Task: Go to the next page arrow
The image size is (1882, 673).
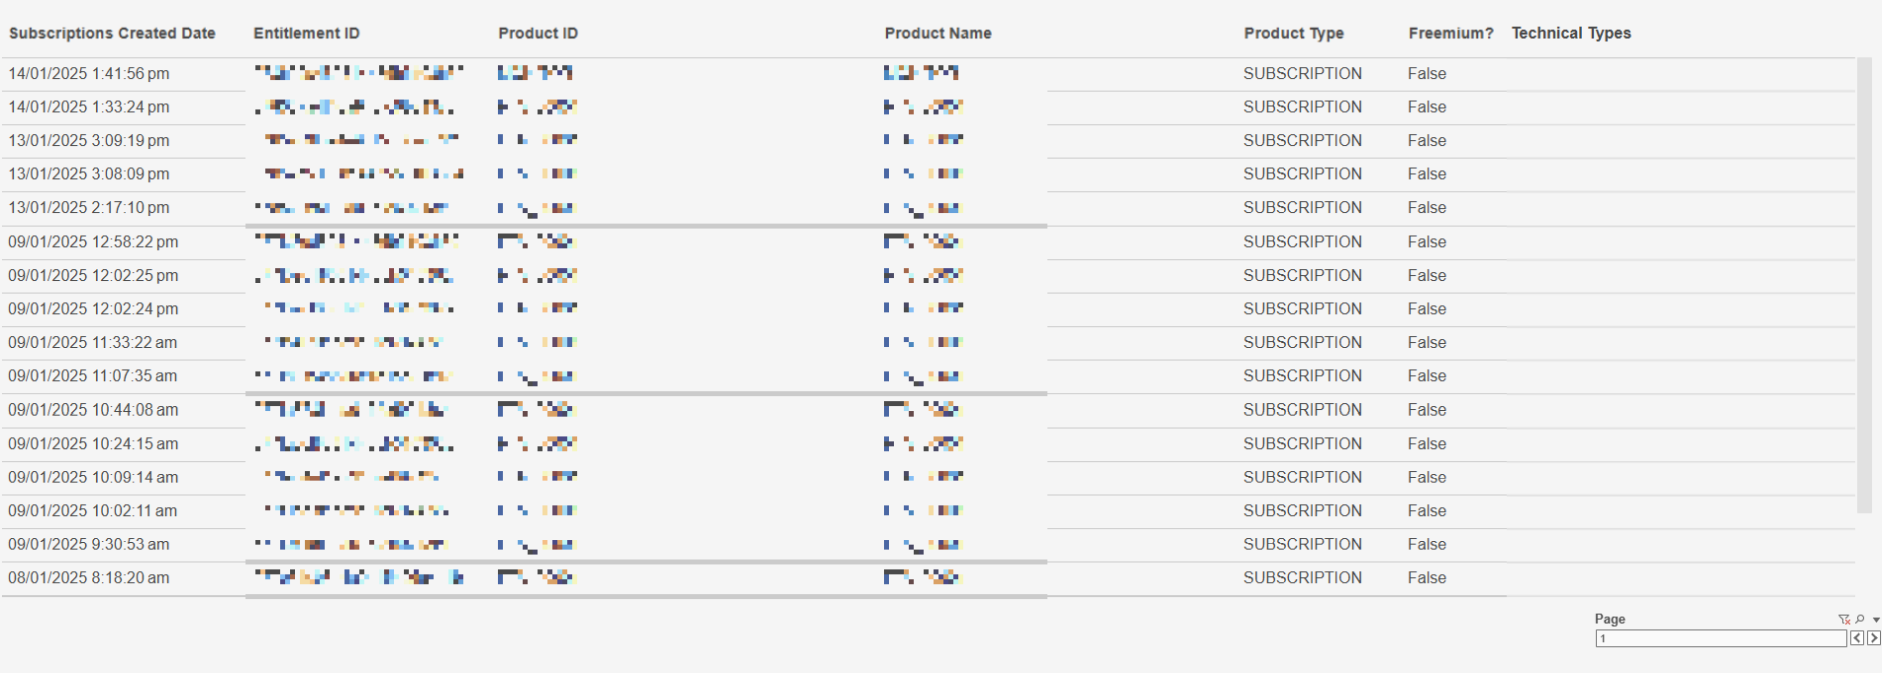Action: (x=1874, y=638)
